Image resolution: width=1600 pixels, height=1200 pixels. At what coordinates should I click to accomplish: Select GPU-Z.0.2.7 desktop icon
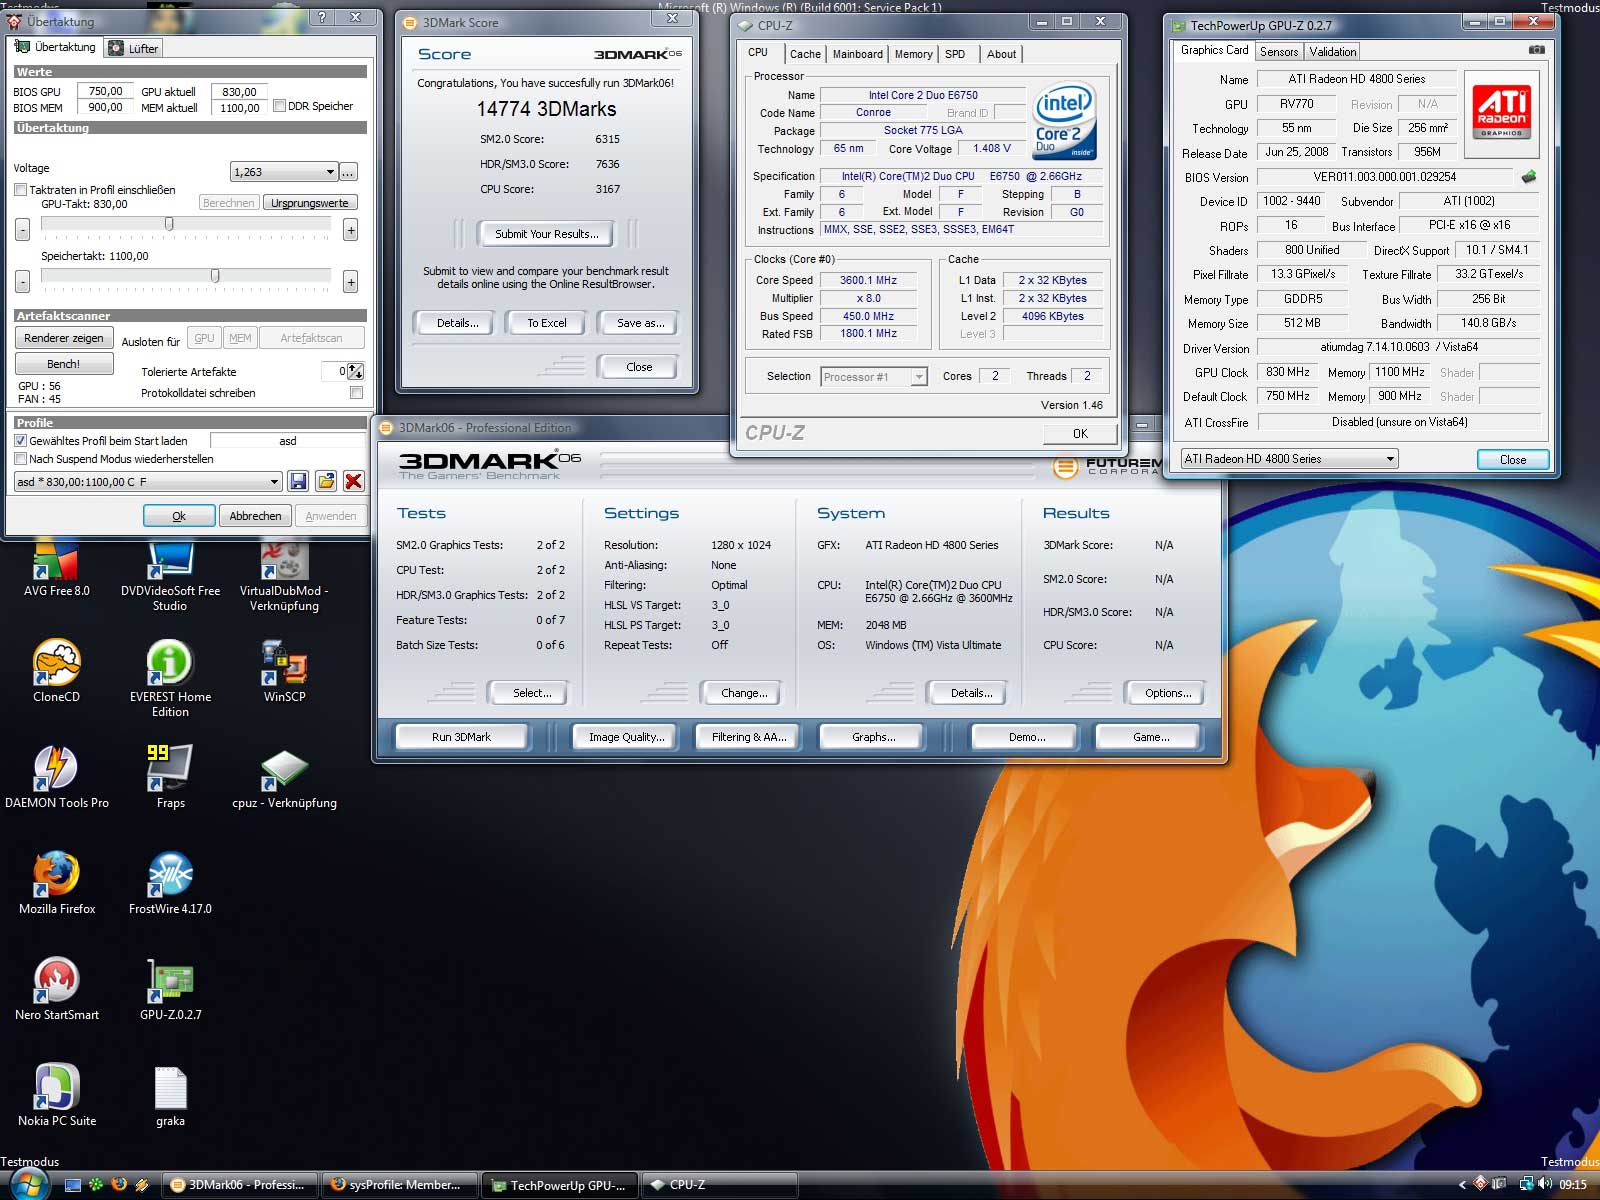click(x=170, y=988)
